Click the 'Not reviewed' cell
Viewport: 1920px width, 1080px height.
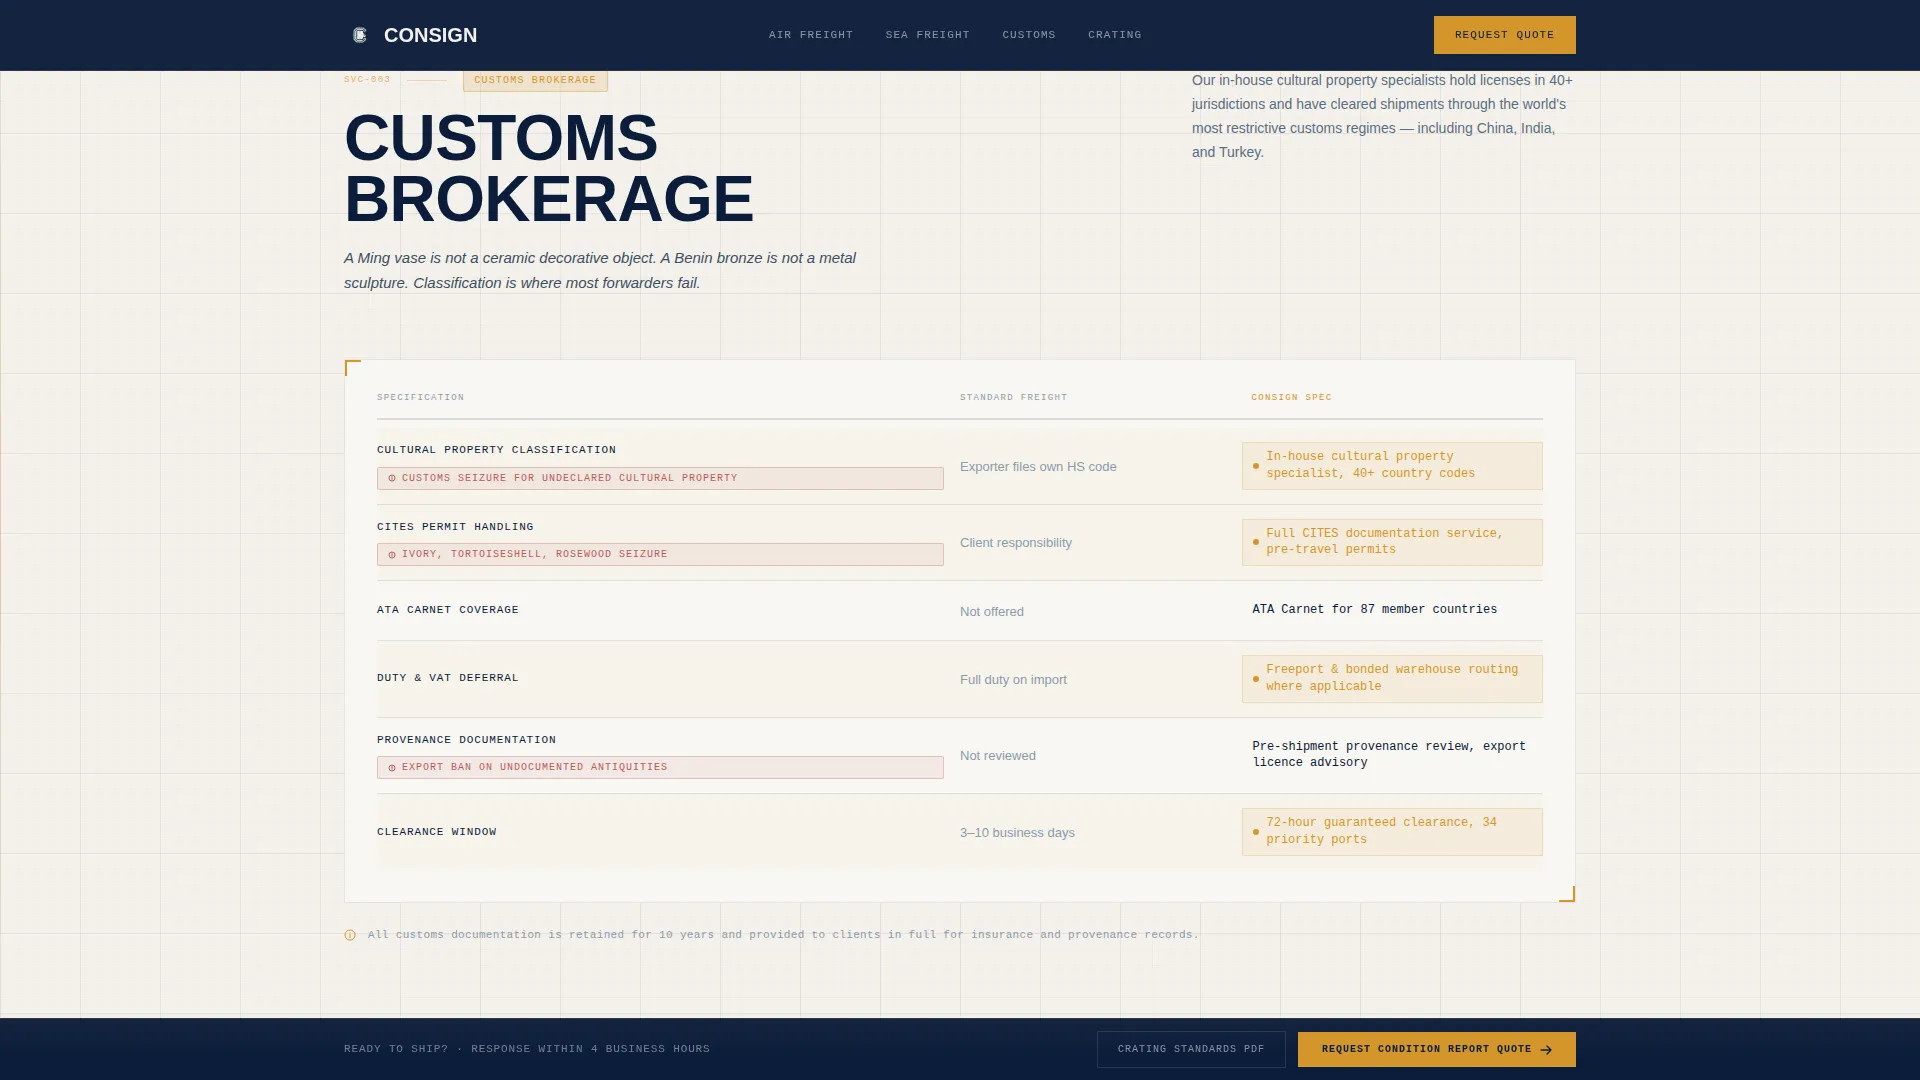998,756
